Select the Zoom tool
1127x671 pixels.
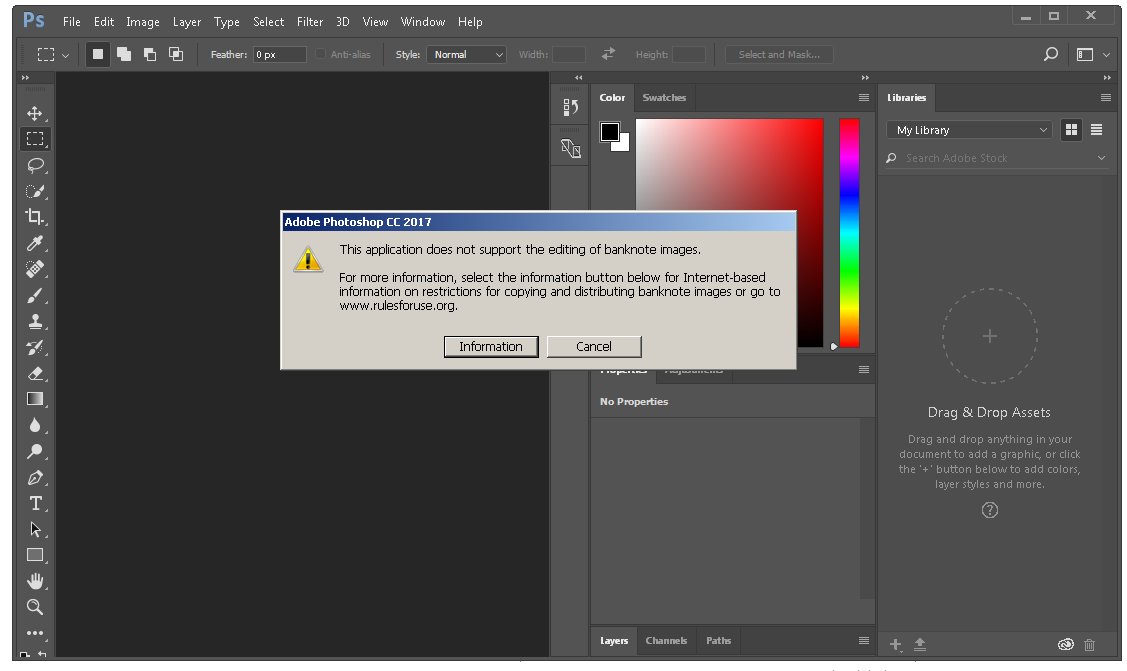[34, 607]
